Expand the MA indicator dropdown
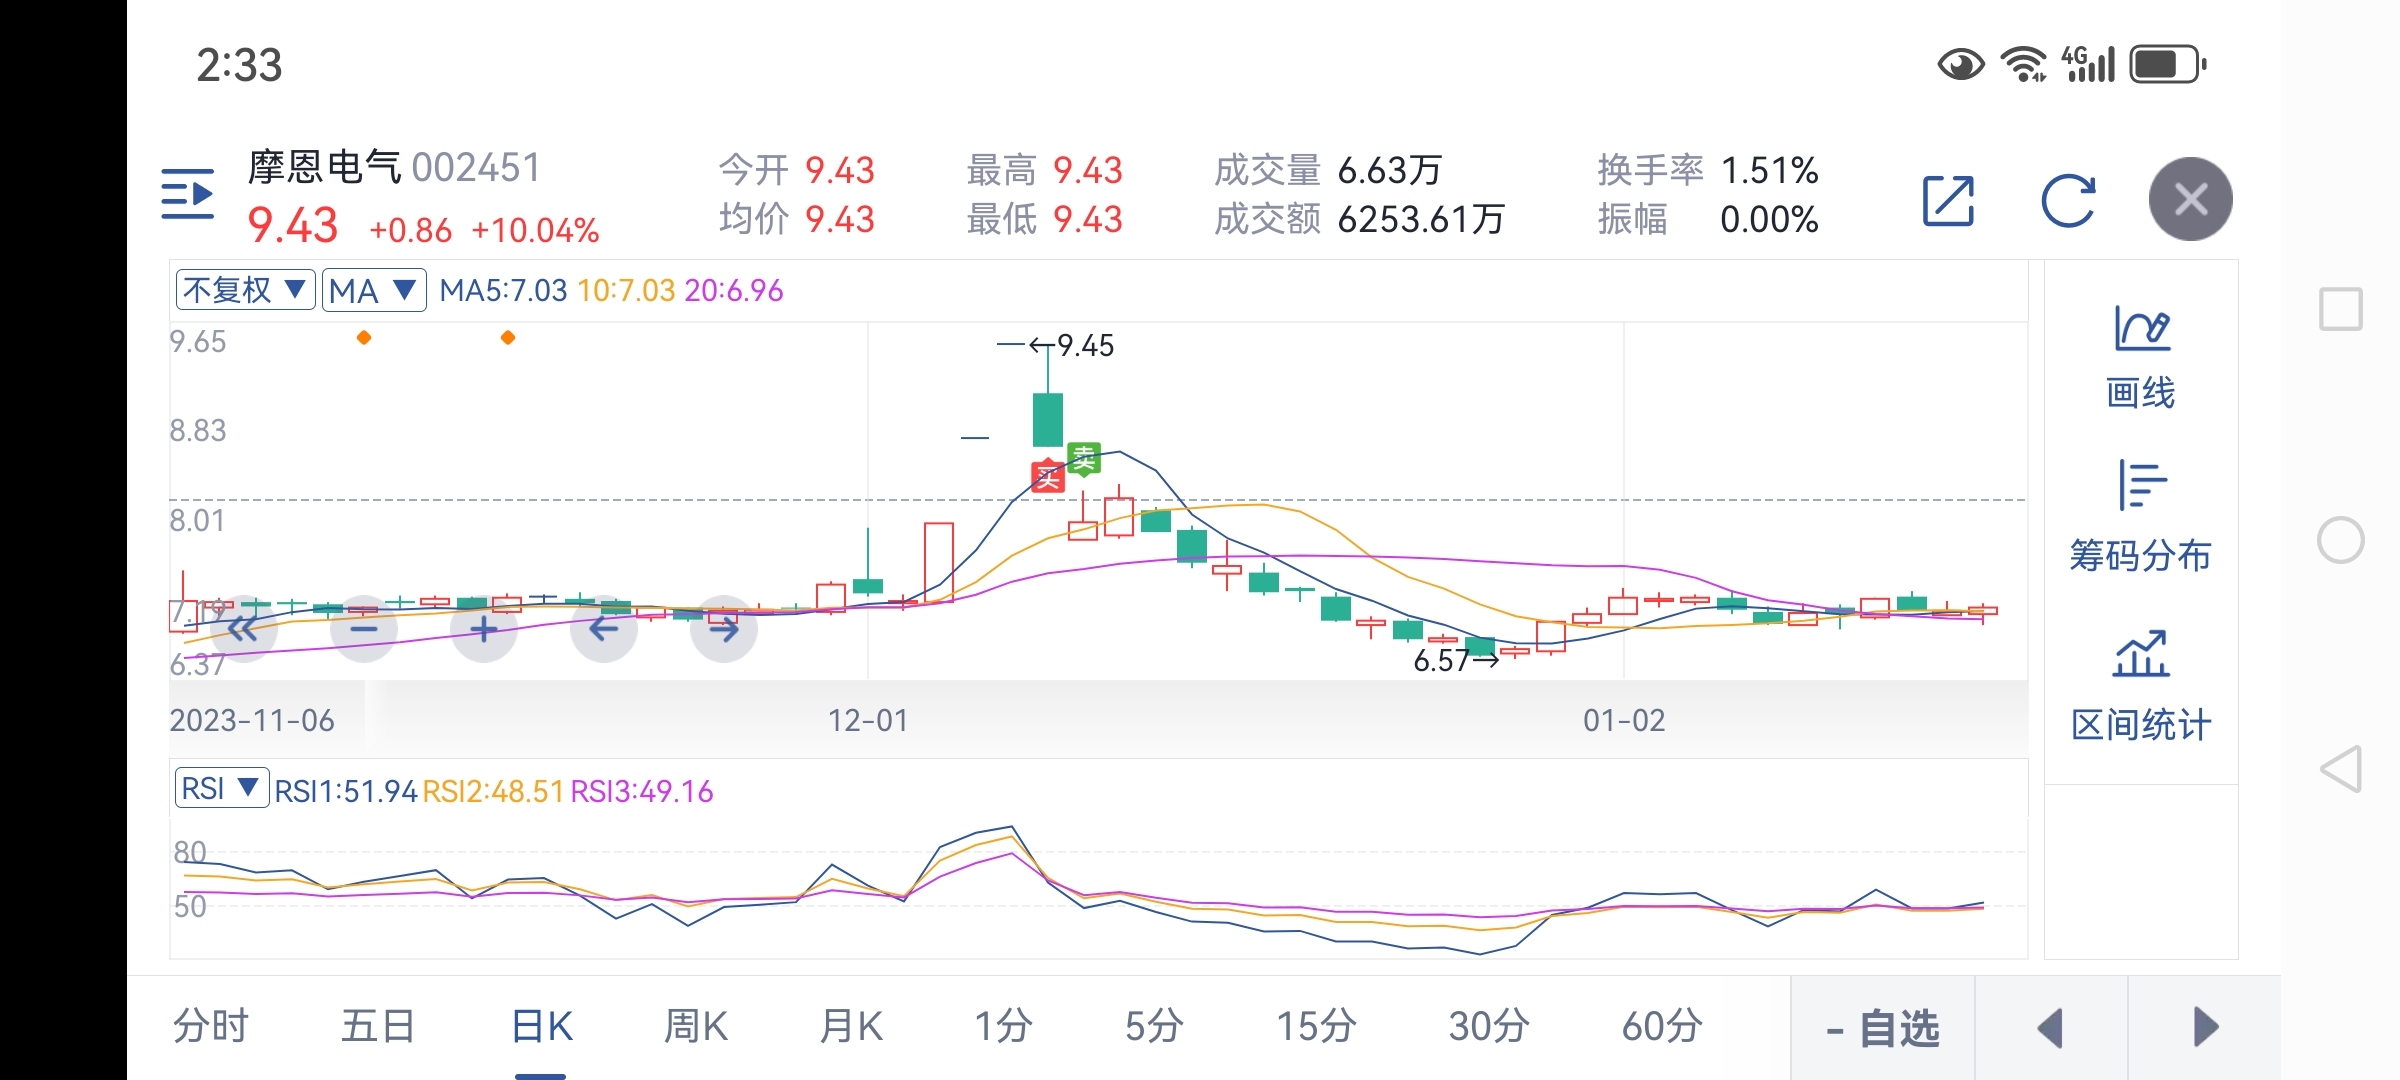 (x=373, y=290)
